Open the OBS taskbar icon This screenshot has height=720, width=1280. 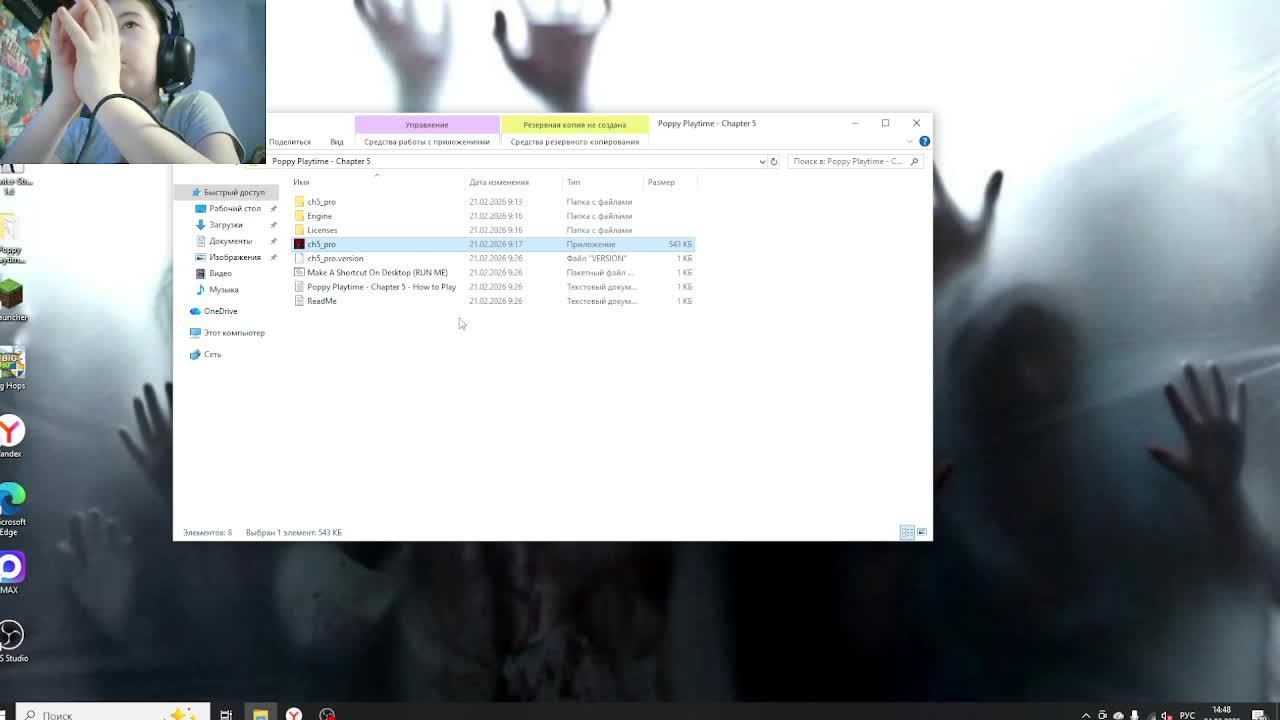327,714
